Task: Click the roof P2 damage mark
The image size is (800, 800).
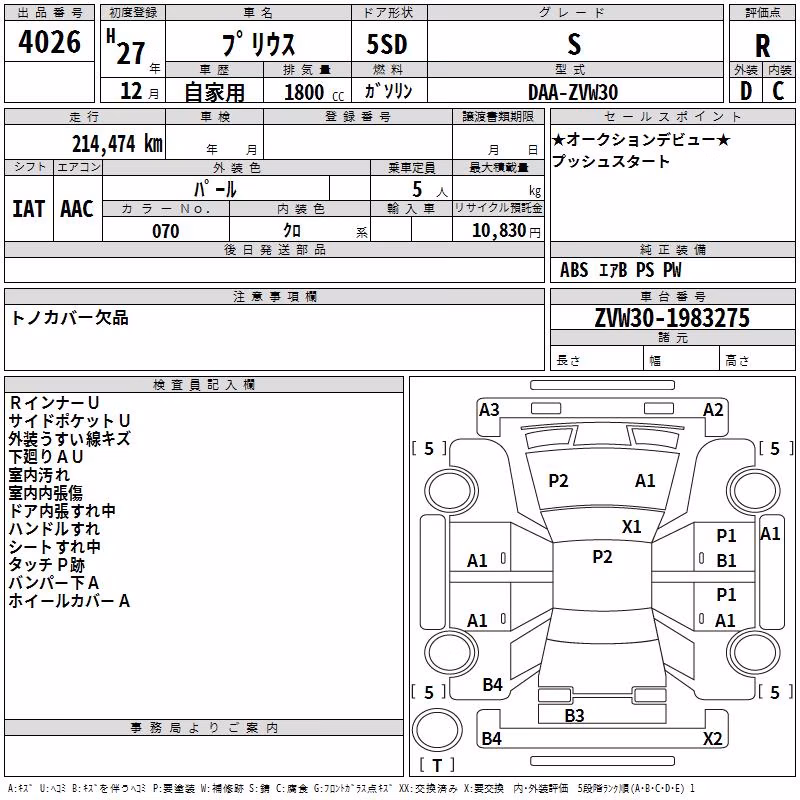Action: (602, 557)
